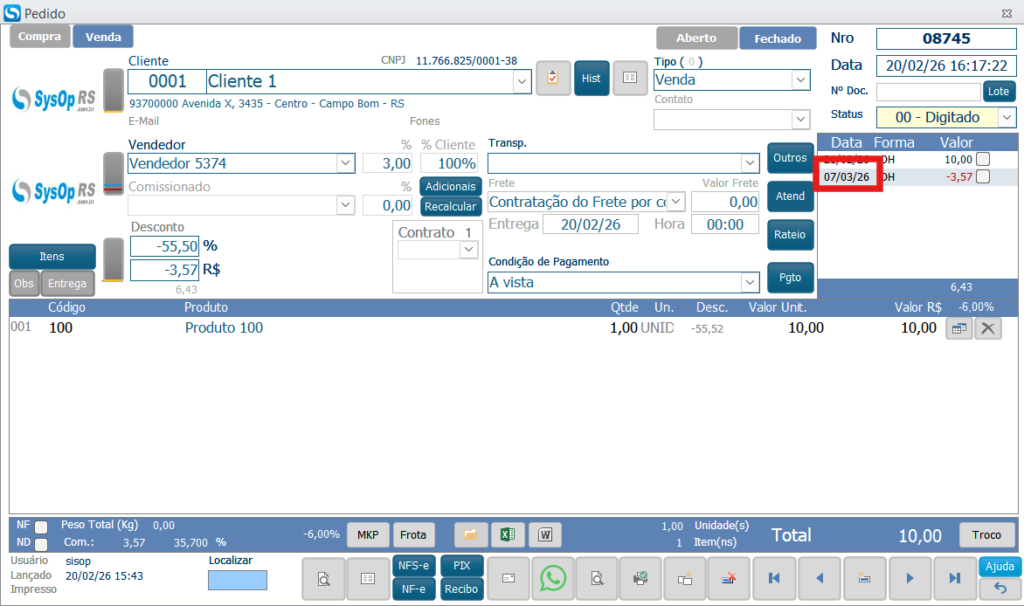Toggle the ND checkbox
The width and height of the screenshot is (1024, 606).
coord(41,544)
